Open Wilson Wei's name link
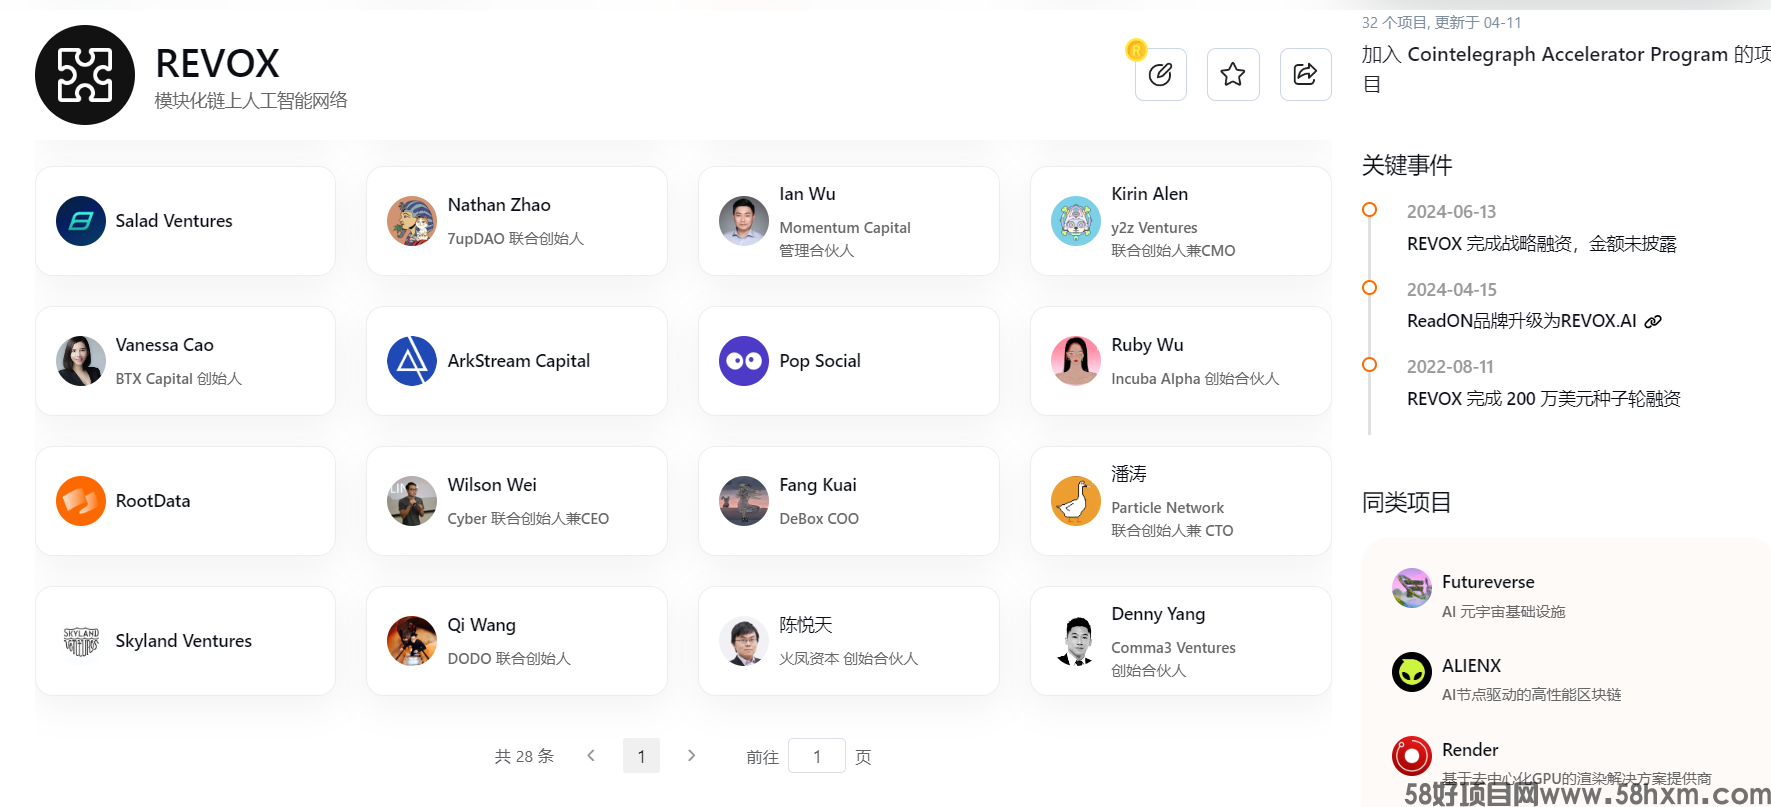Viewport: 1771px width, 807px height. tap(492, 485)
